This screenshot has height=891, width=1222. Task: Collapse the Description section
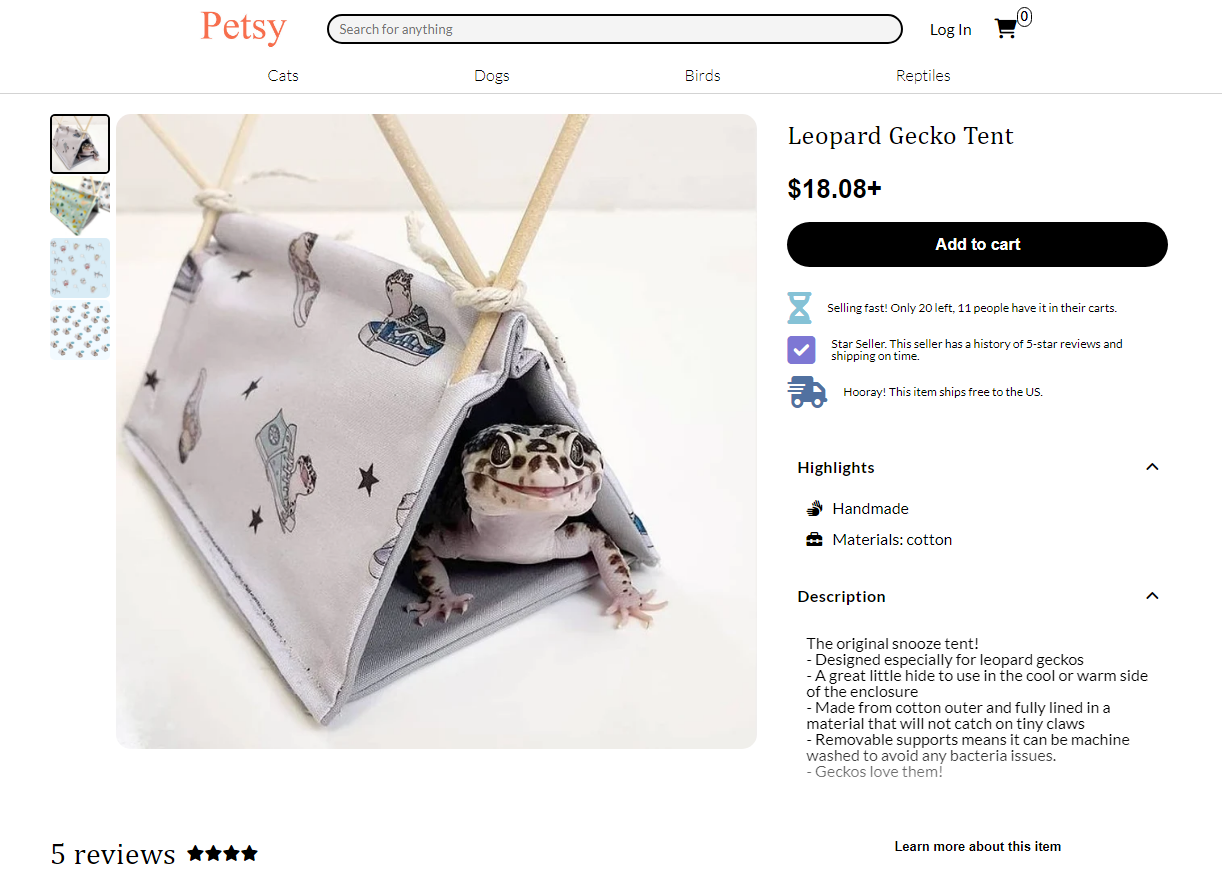pos(1152,595)
